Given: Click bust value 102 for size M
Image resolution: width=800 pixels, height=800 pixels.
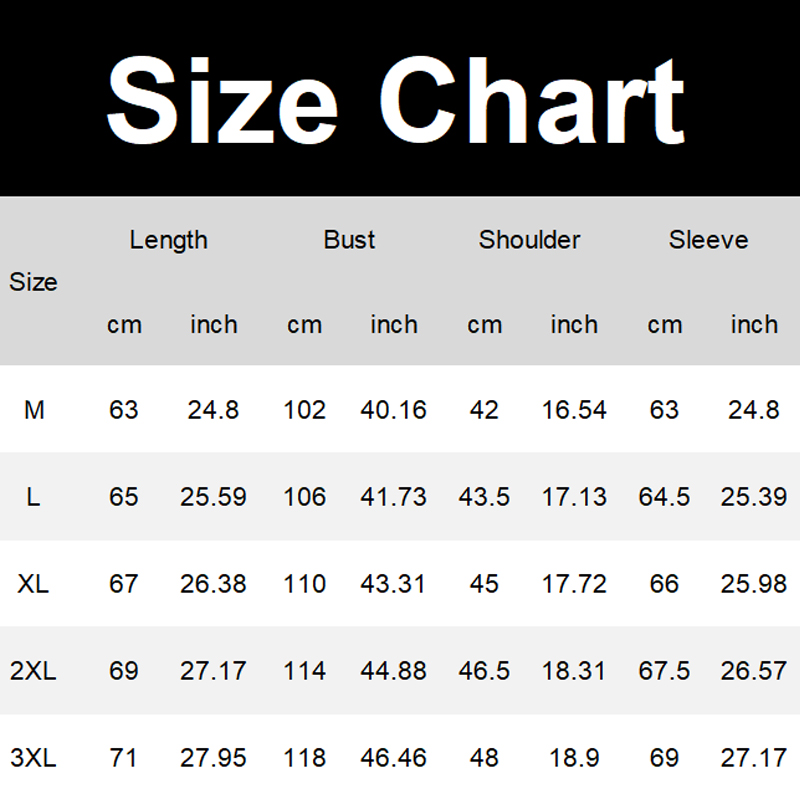Looking at the screenshot, I should point(304,410).
